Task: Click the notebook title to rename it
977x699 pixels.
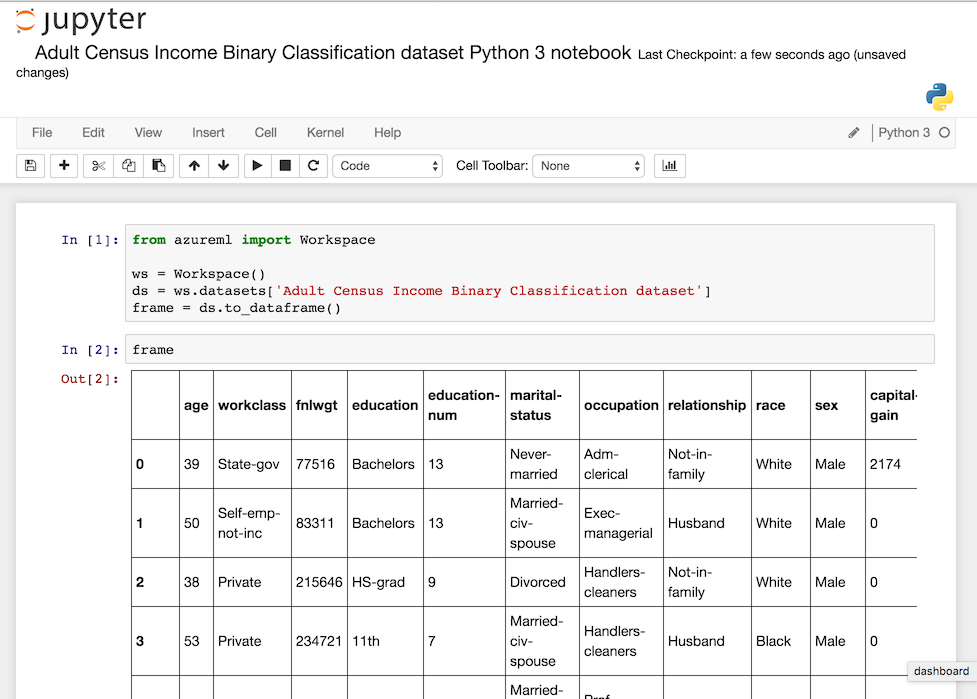Action: pos(333,53)
